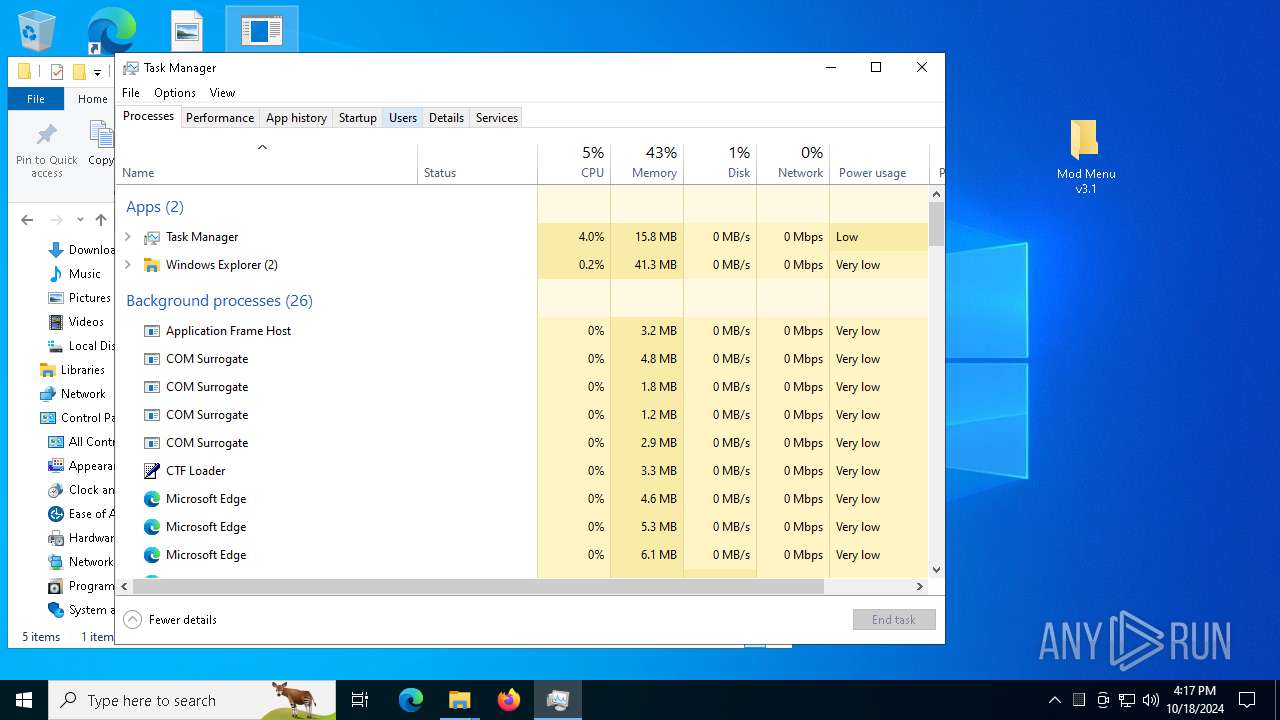
Task: Sort by the Network column header
Action: click(x=793, y=164)
